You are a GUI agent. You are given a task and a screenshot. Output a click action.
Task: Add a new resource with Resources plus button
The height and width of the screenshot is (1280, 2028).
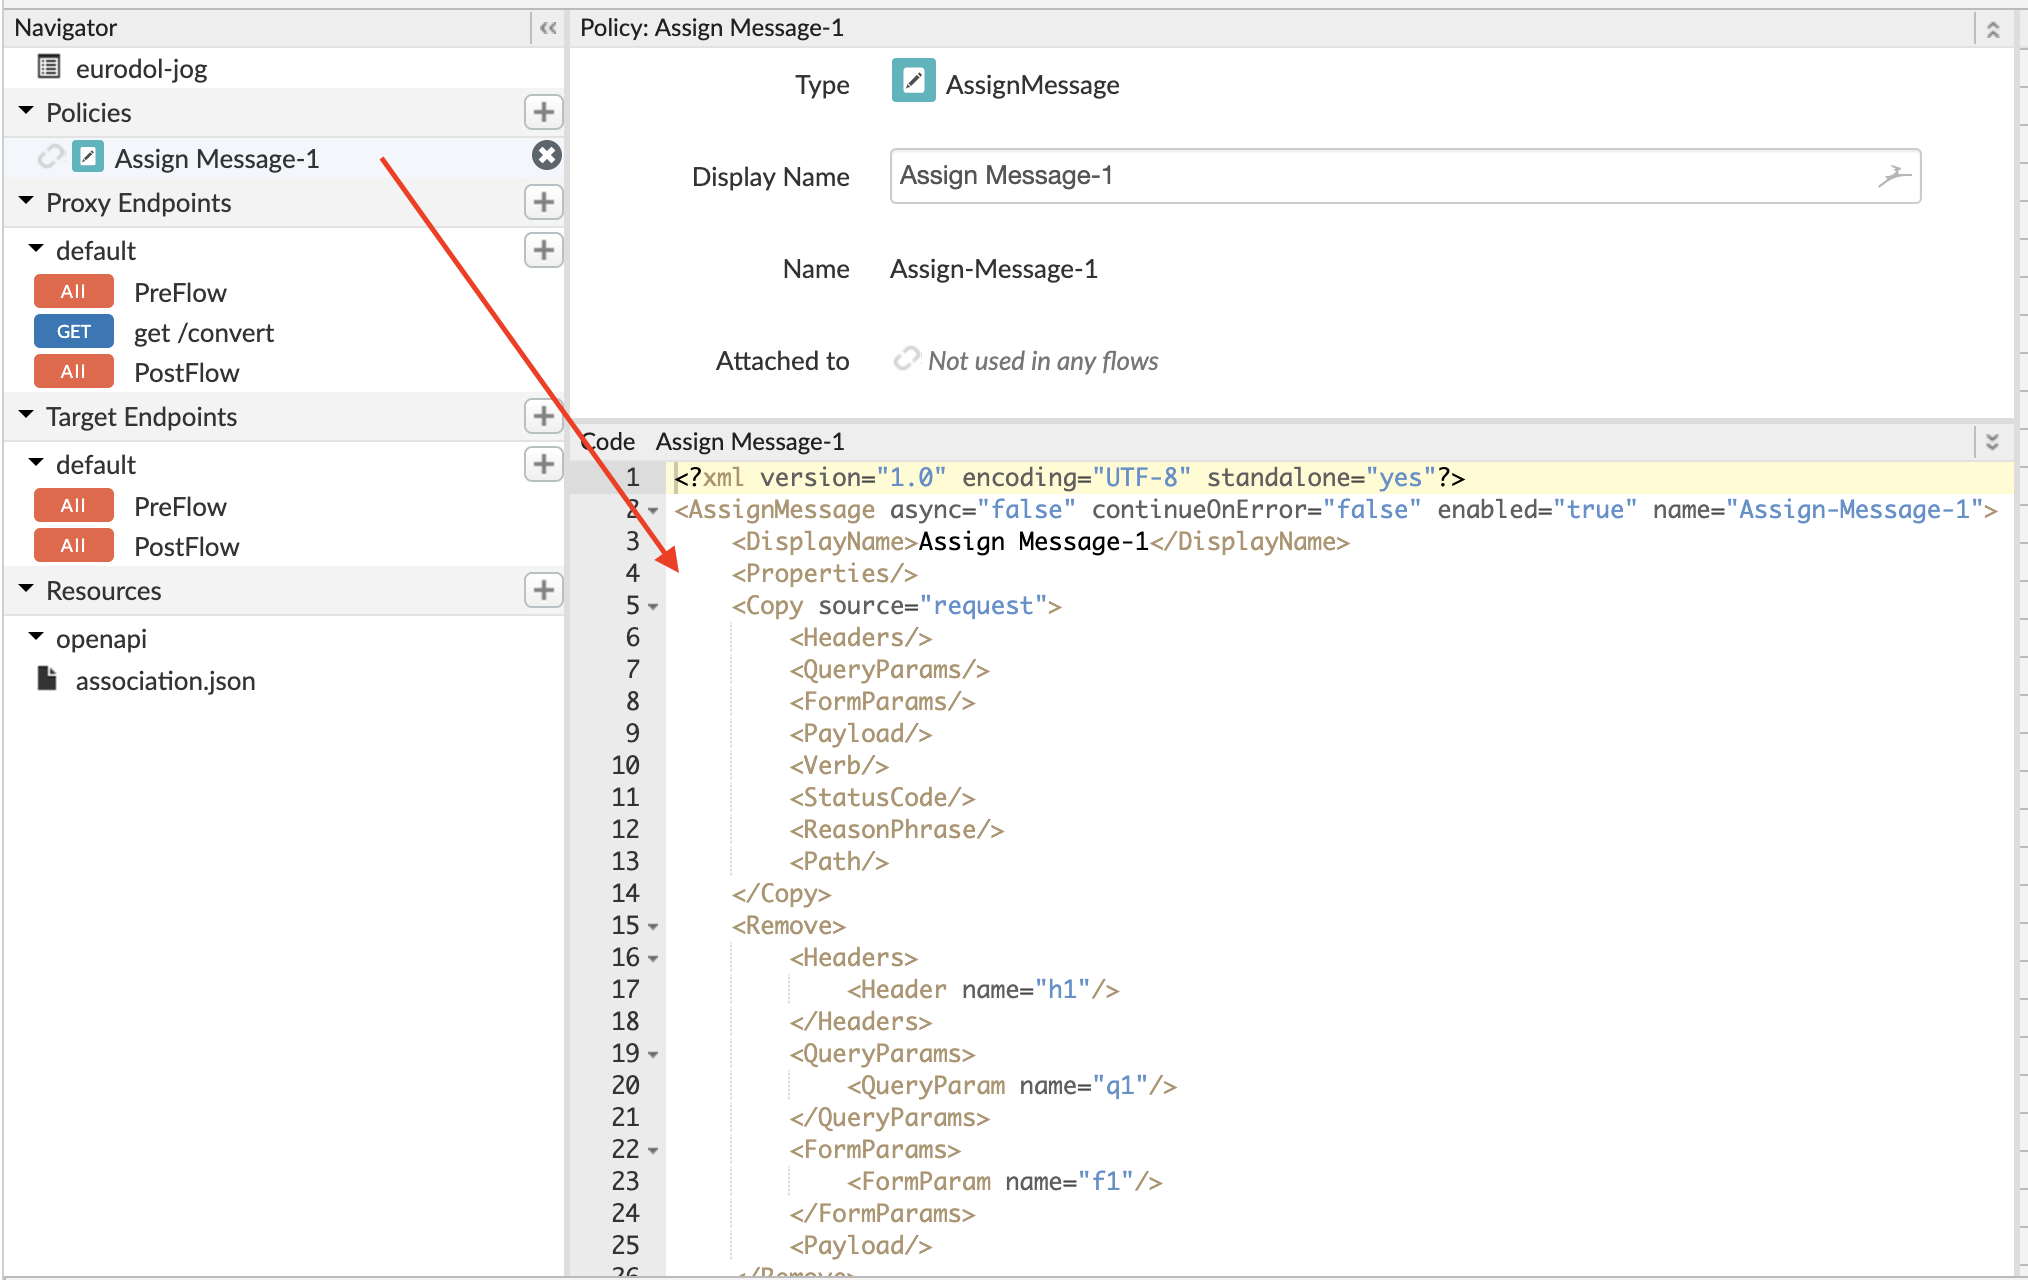[x=543, y=590]
